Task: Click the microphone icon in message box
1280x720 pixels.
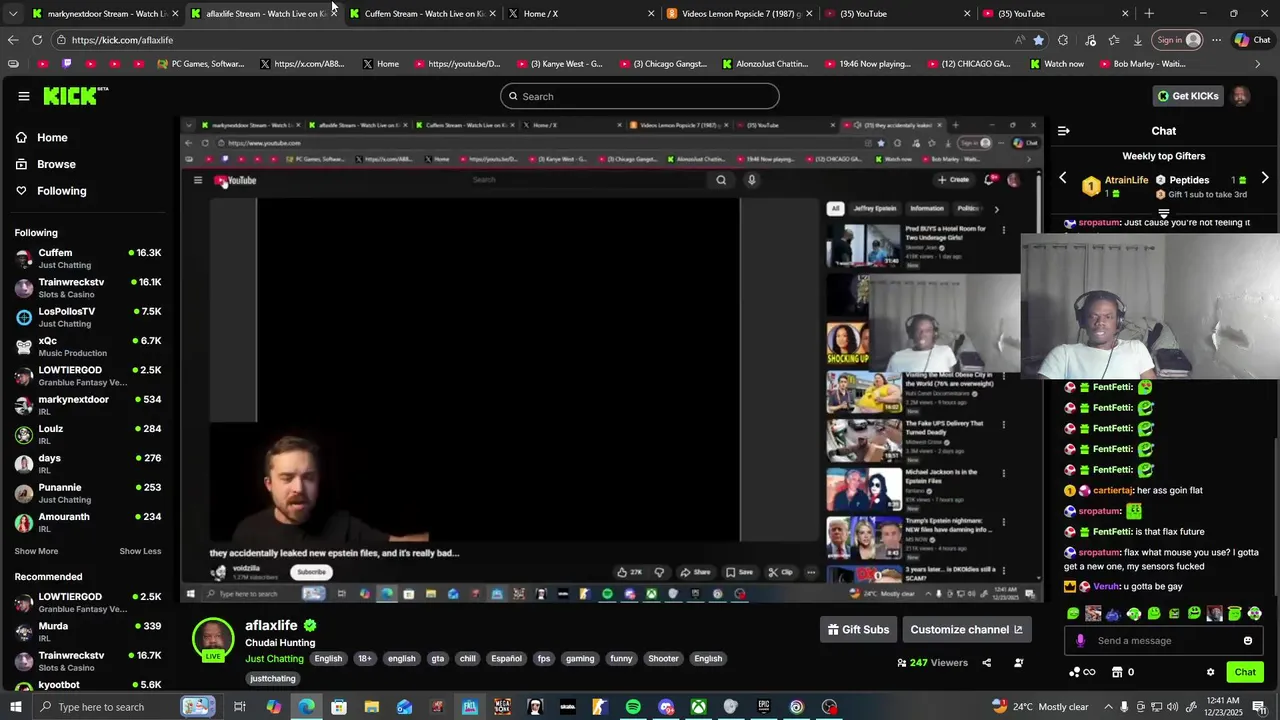Action: 1080,641
